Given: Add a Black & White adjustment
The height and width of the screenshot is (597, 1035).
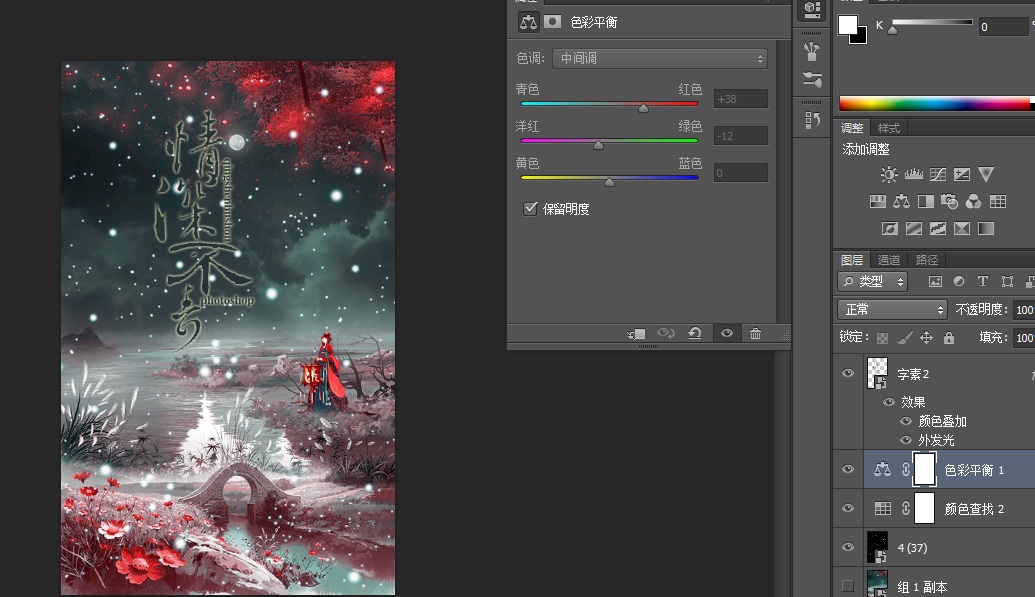Looking at the screenshot, I should point(925,201).
